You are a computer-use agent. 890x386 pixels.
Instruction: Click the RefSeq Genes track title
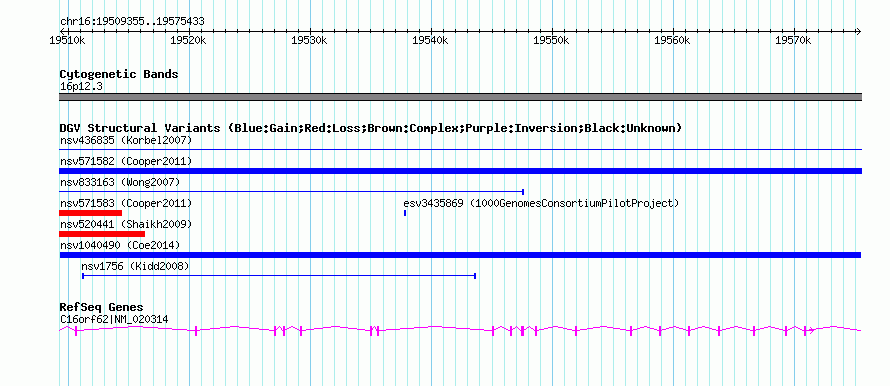pyautogui.click(x=102, y=308)
